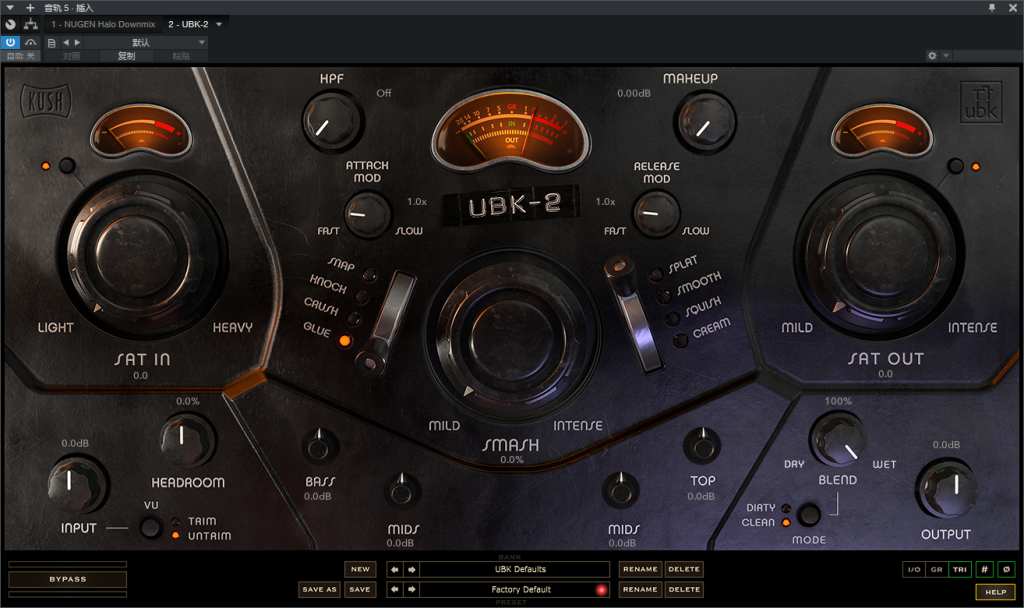This screenshot has height=608, width=1024.
Task: Click the left MIDS knob
Action: tap(402, 491)
